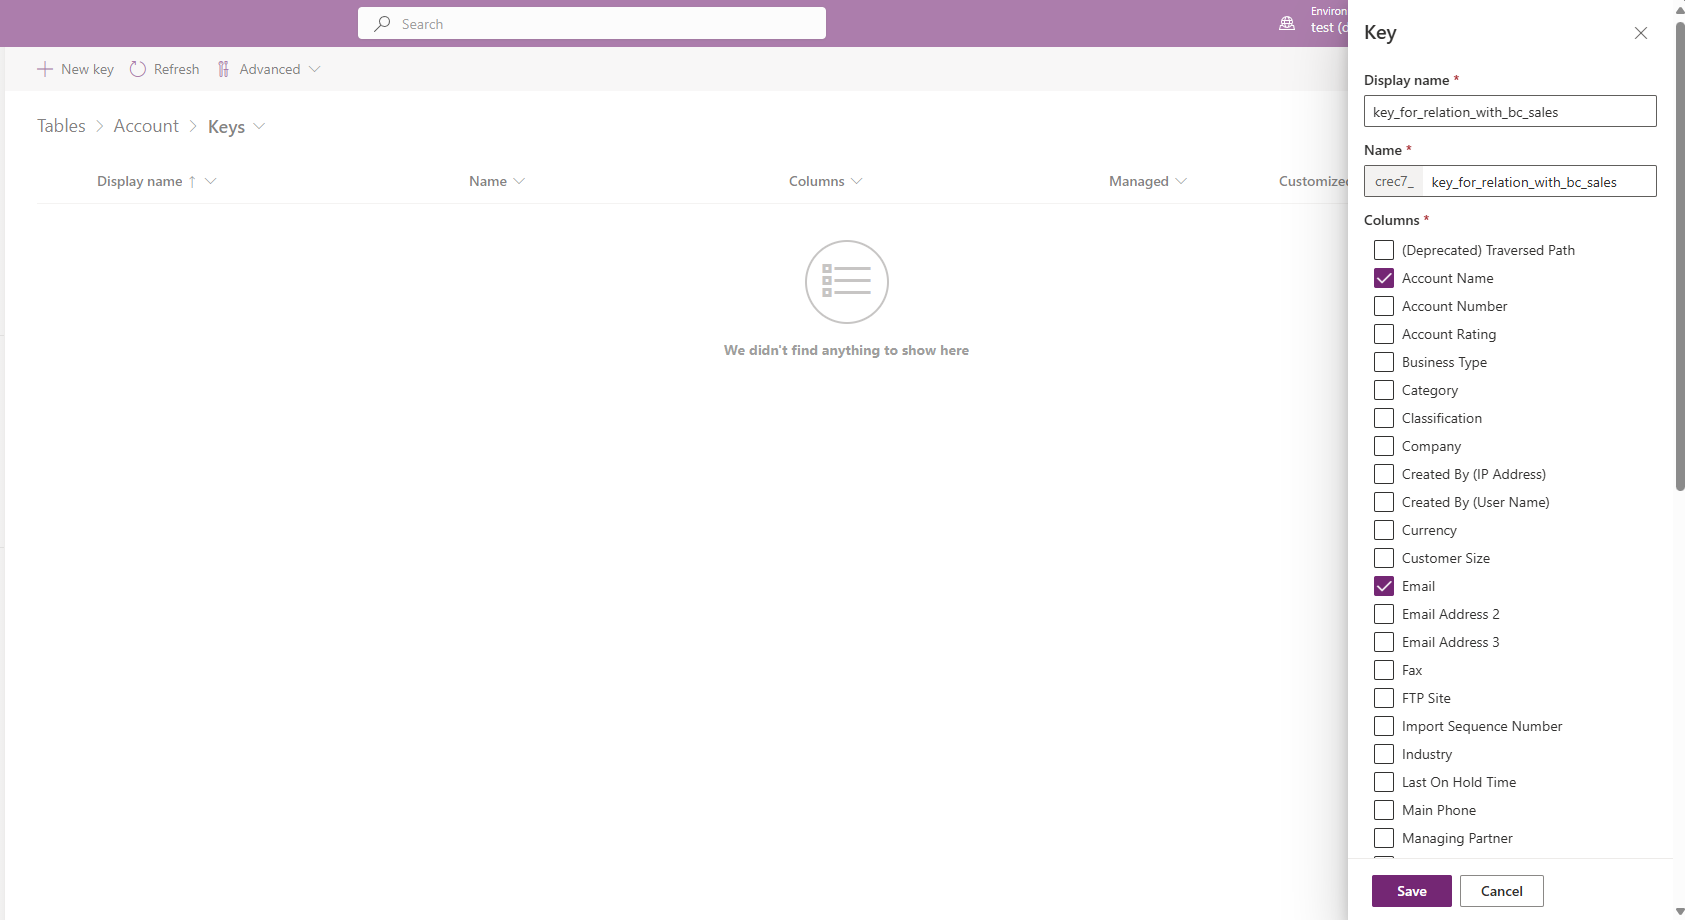Image resolution: width=1685 pixels, height=920 pixels.
Task: Tick the Managing Partner checkbox
Action: point(1384,838)
